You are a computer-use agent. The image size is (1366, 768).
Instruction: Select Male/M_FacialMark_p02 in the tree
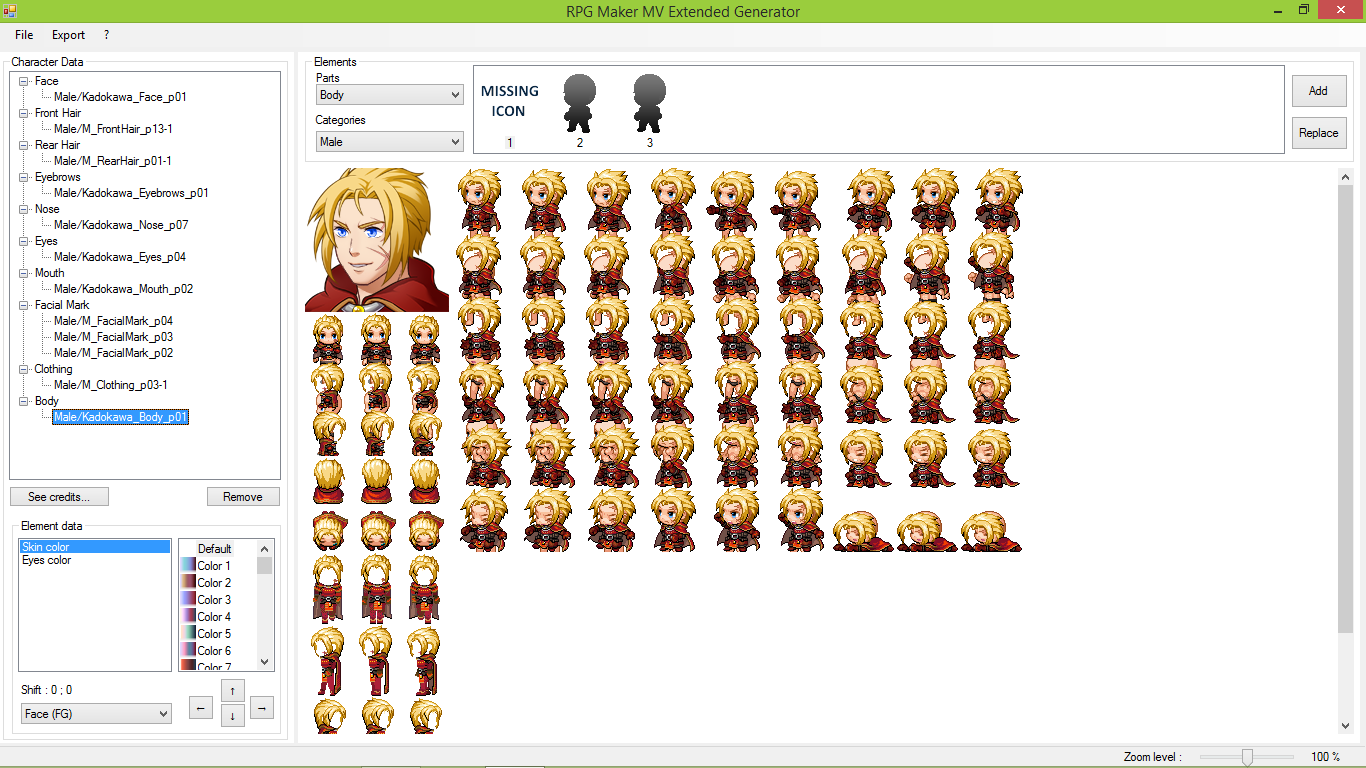coord(114,353)
